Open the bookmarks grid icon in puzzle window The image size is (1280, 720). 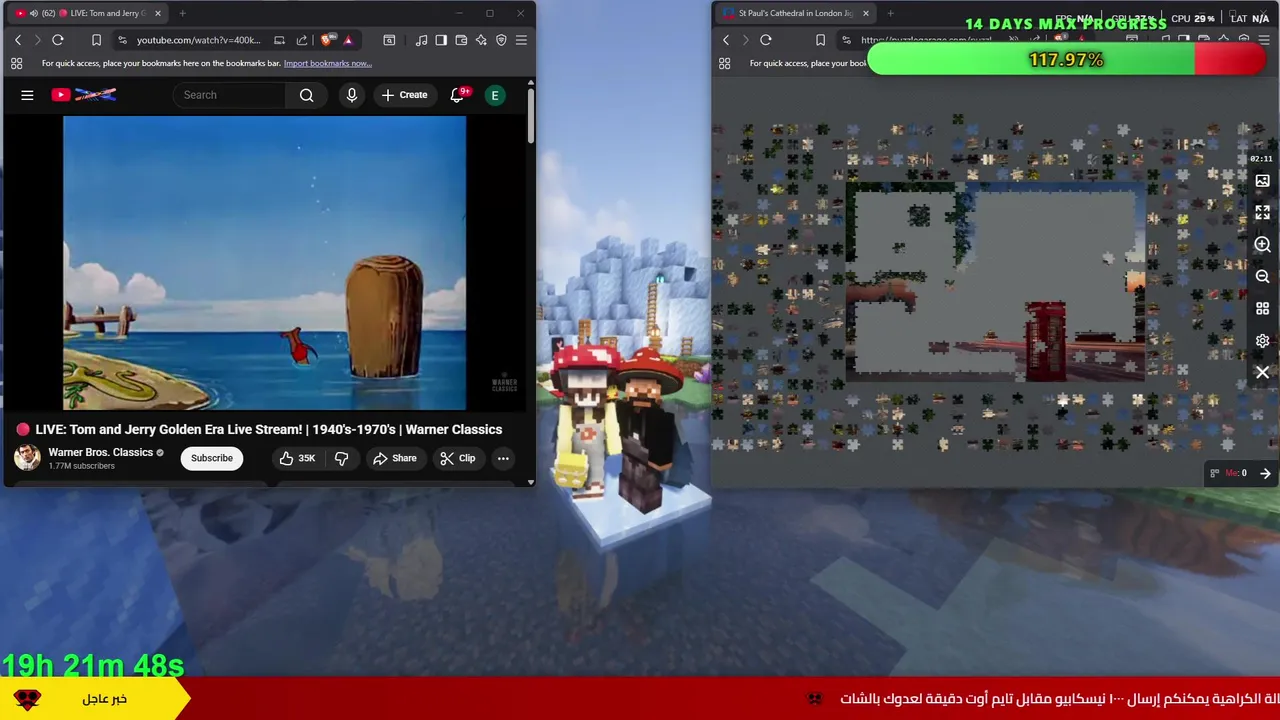coord(725,63)
